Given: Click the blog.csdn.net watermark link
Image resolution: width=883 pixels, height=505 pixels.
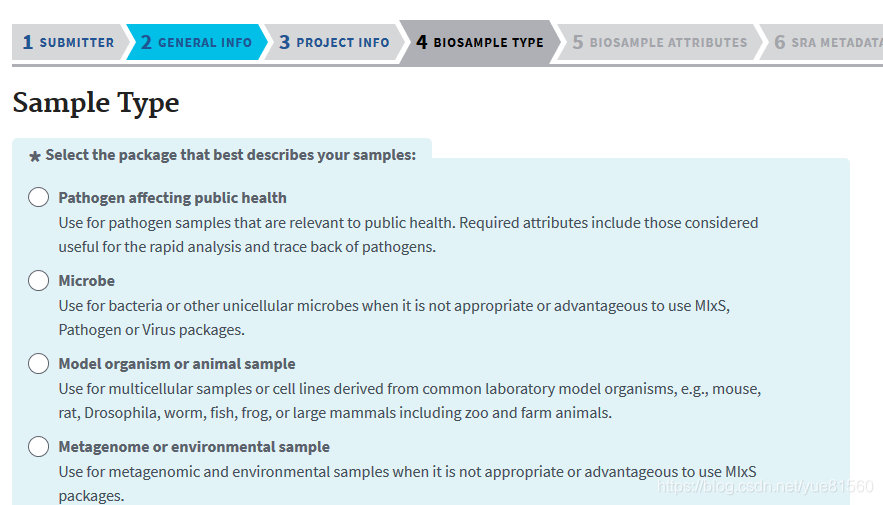Looking at the screenshot, I should tap(765, 487).
